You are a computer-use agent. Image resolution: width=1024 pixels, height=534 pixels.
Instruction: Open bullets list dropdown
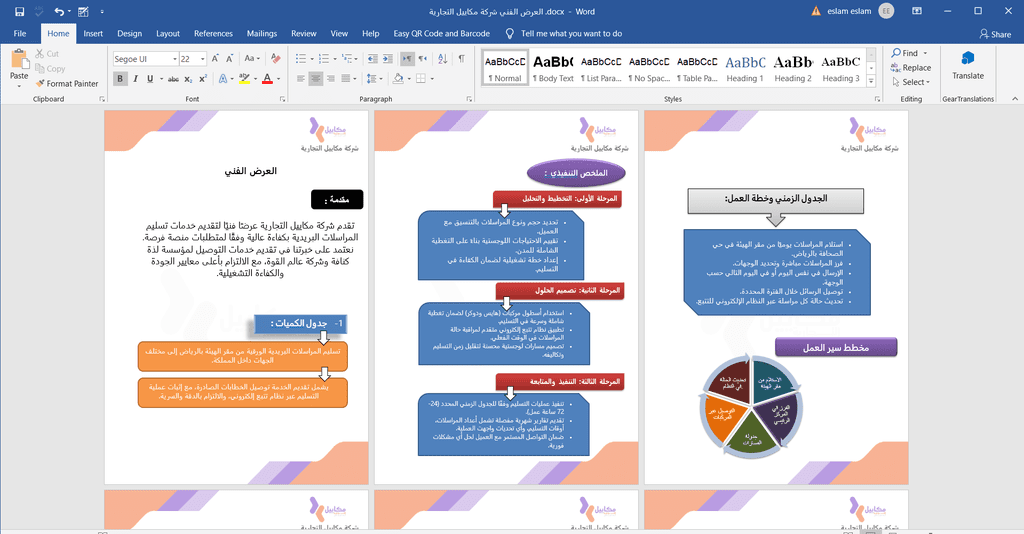pyautogui.click(x=311, y=59)
